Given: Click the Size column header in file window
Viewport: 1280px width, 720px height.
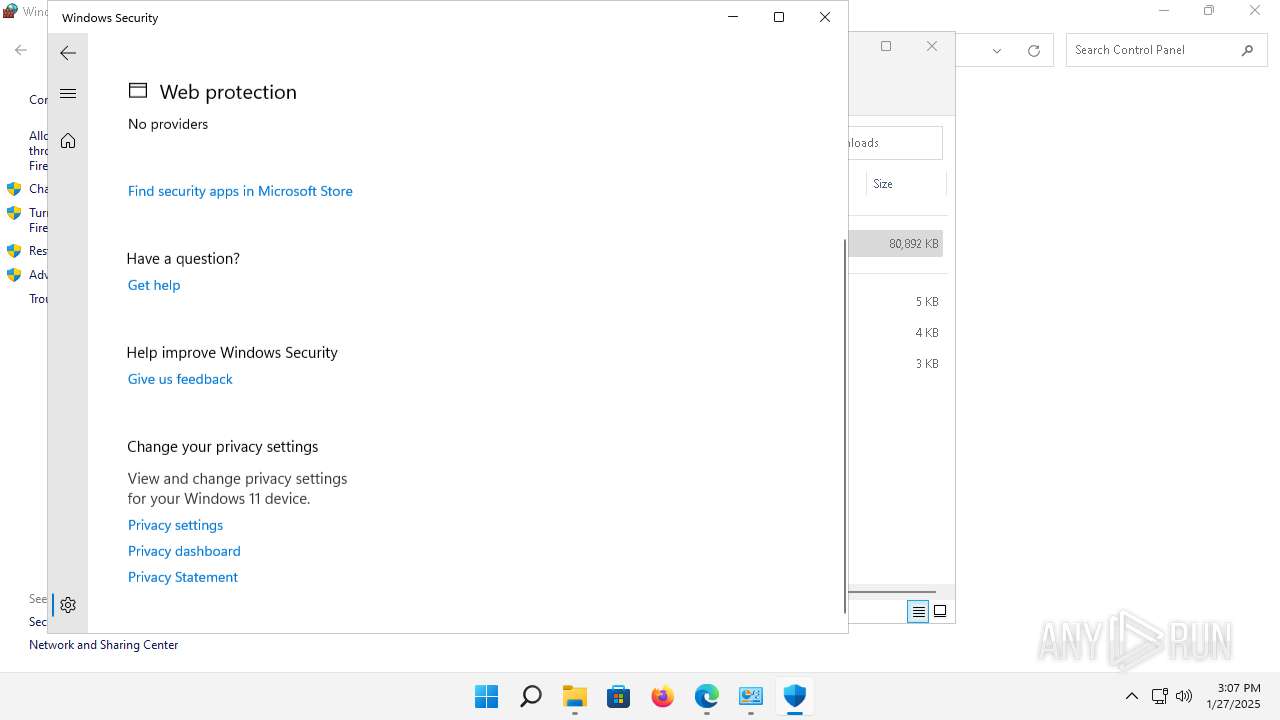Looking at the screenshot, I should [x=905, y=184].
